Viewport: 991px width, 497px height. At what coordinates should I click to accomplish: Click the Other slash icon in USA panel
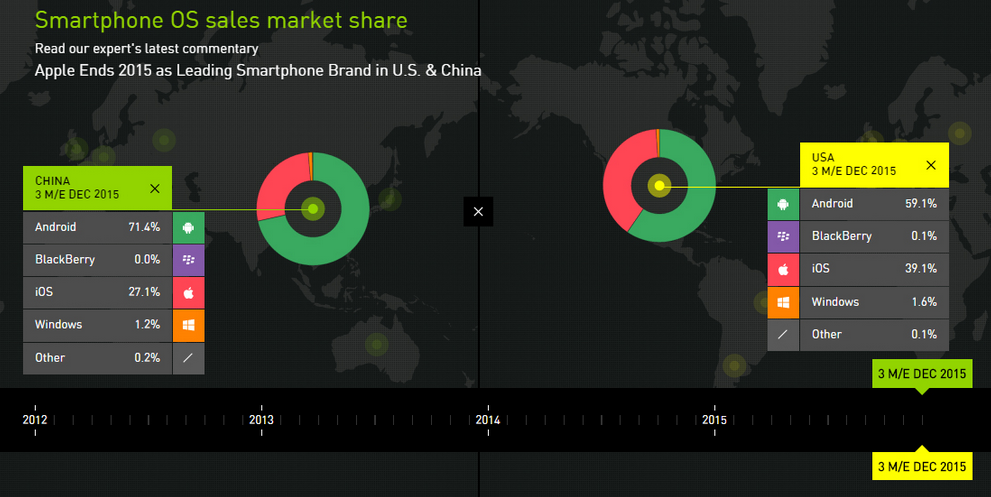783,334
